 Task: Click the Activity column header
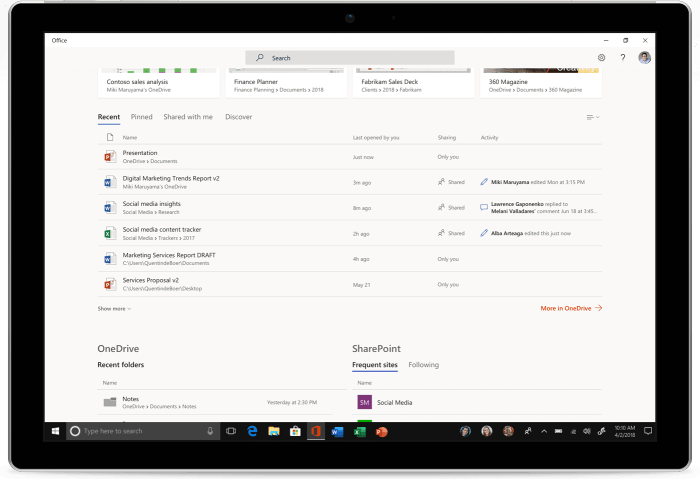[x=489, y=137]
